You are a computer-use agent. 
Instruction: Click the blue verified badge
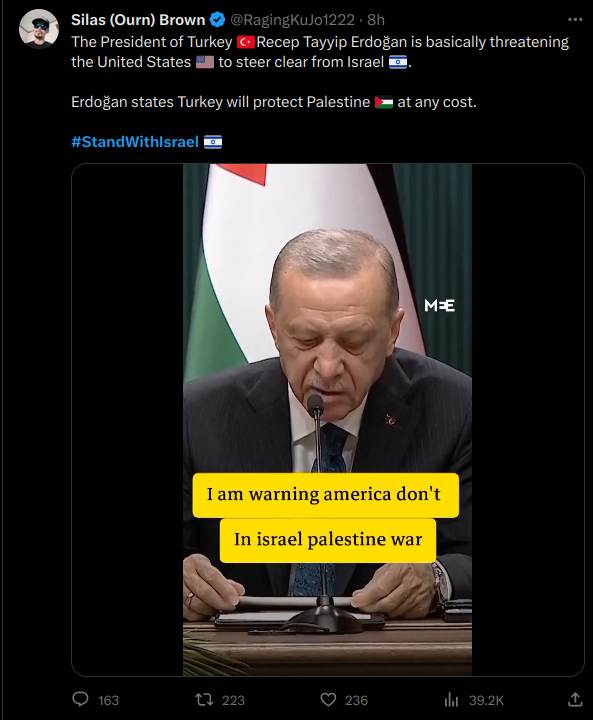coord(217,20)
